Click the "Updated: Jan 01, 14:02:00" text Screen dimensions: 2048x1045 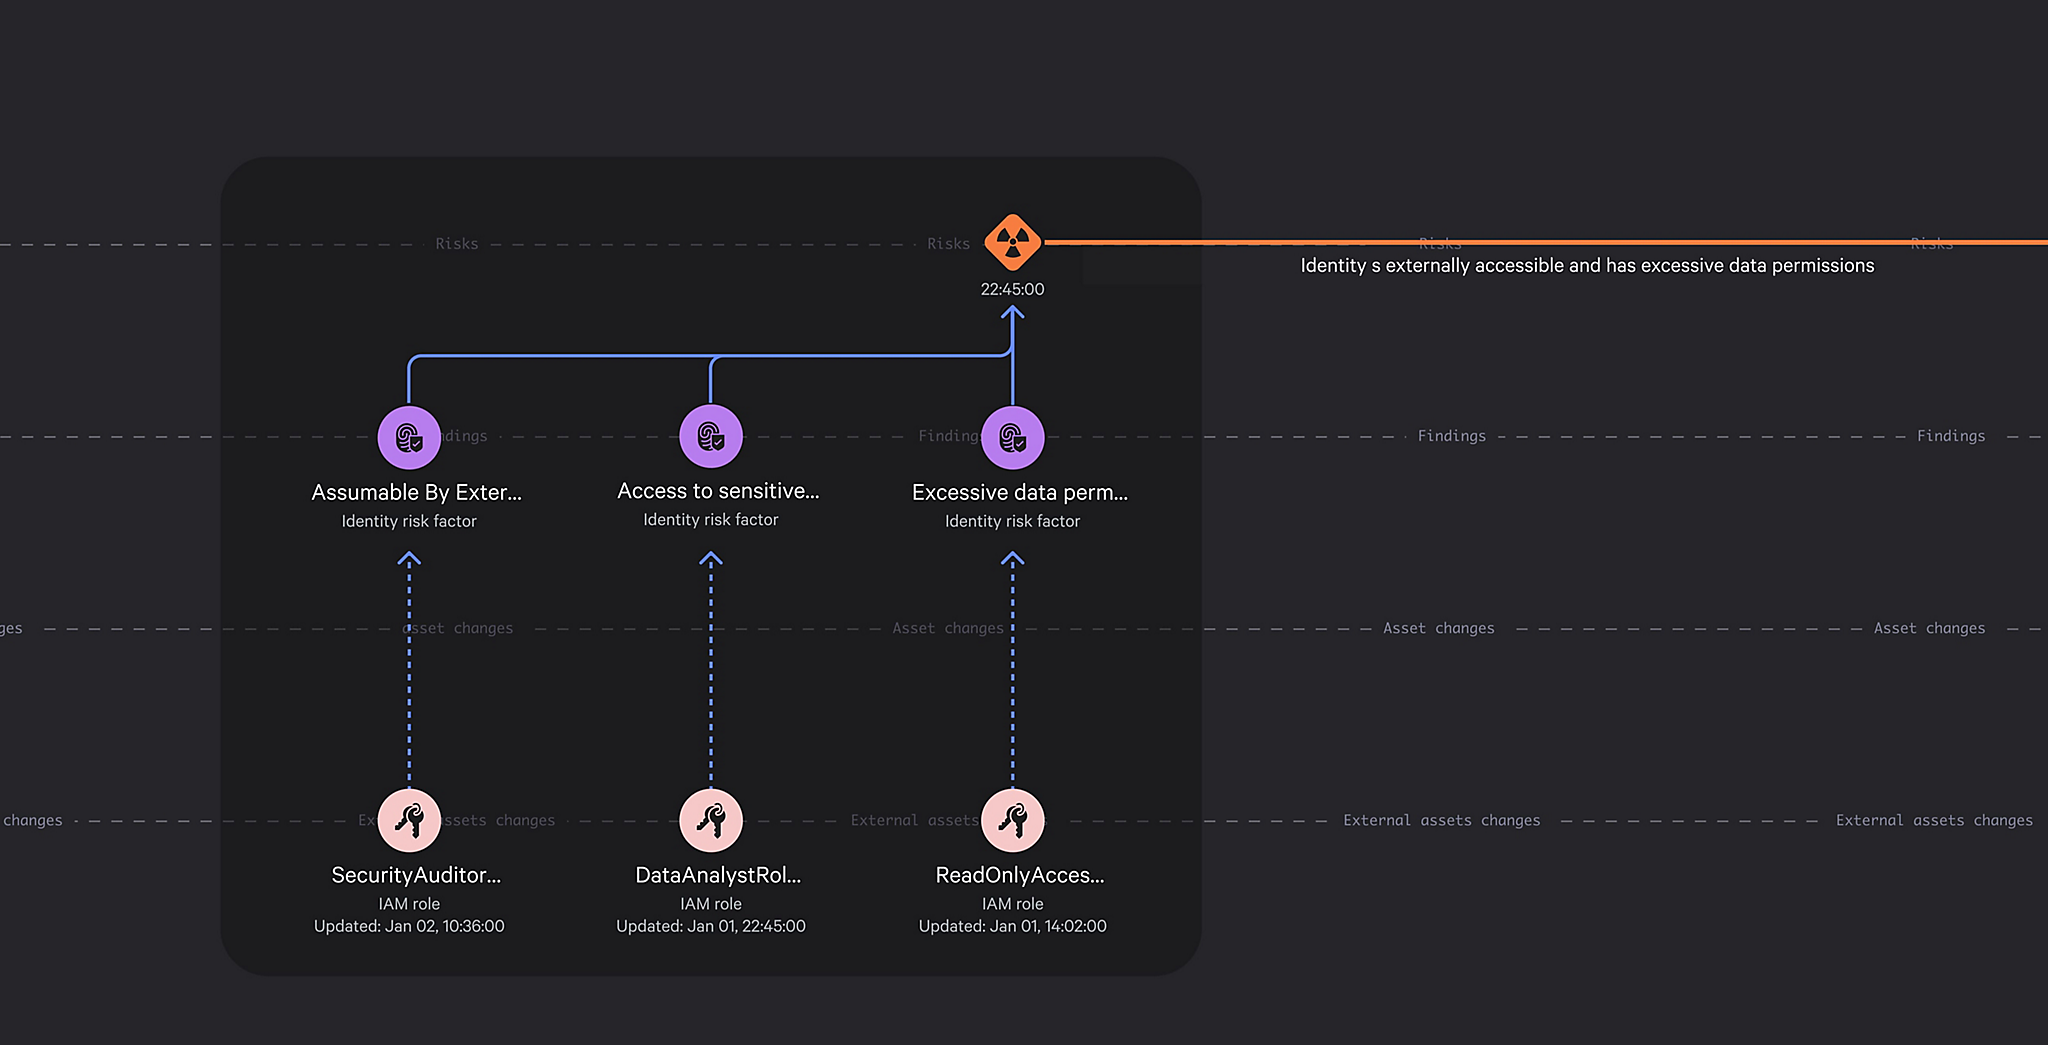(1012, 926)
